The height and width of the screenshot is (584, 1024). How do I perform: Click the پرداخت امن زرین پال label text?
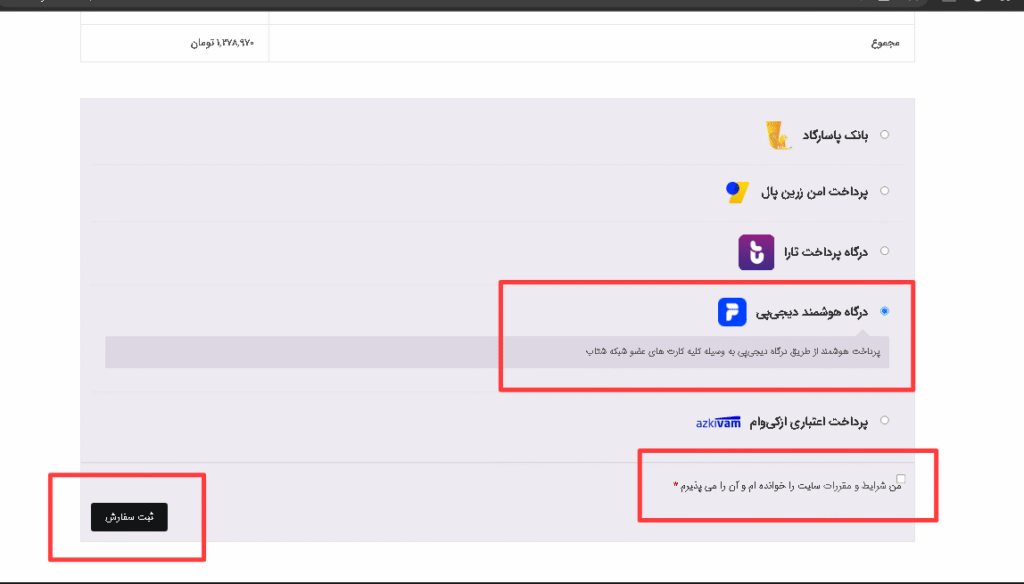[819, 192]
